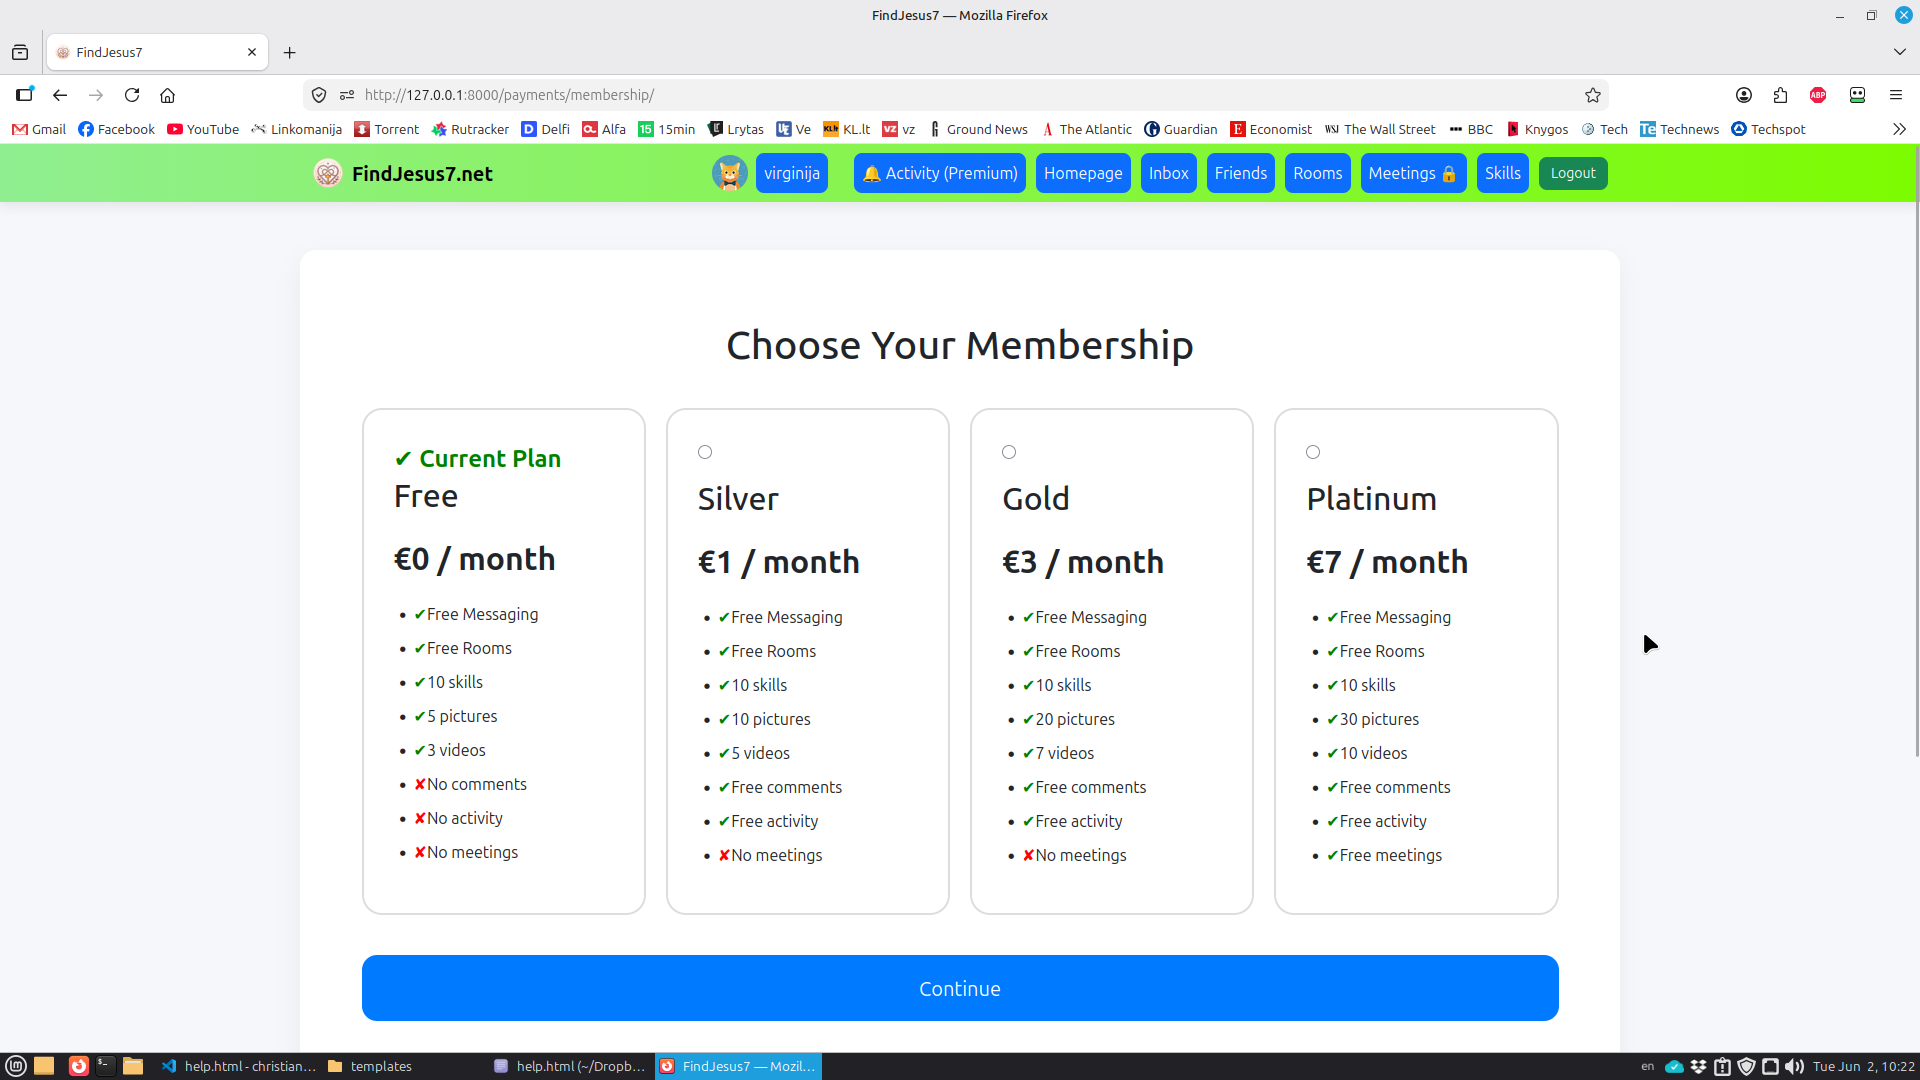Image resolution: width=1920 pixels, height=1080 pixels.
Task: Click the page vertical scrollbar
Action: pos(1916,450)
